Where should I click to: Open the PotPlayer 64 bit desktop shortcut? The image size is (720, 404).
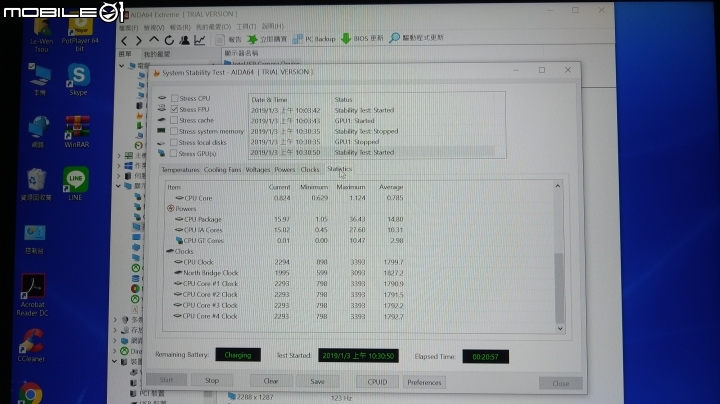click(80, 31)
